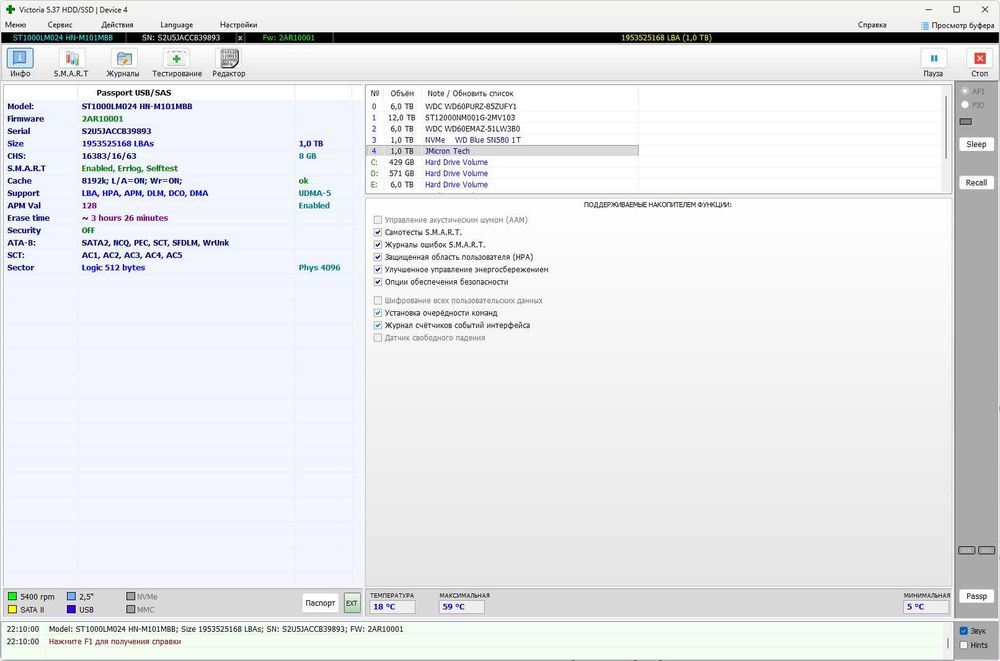Select the PIO radio button
Image resolution: width=1000 pixels, height=661 pixels.
click(x=965, y=105)
